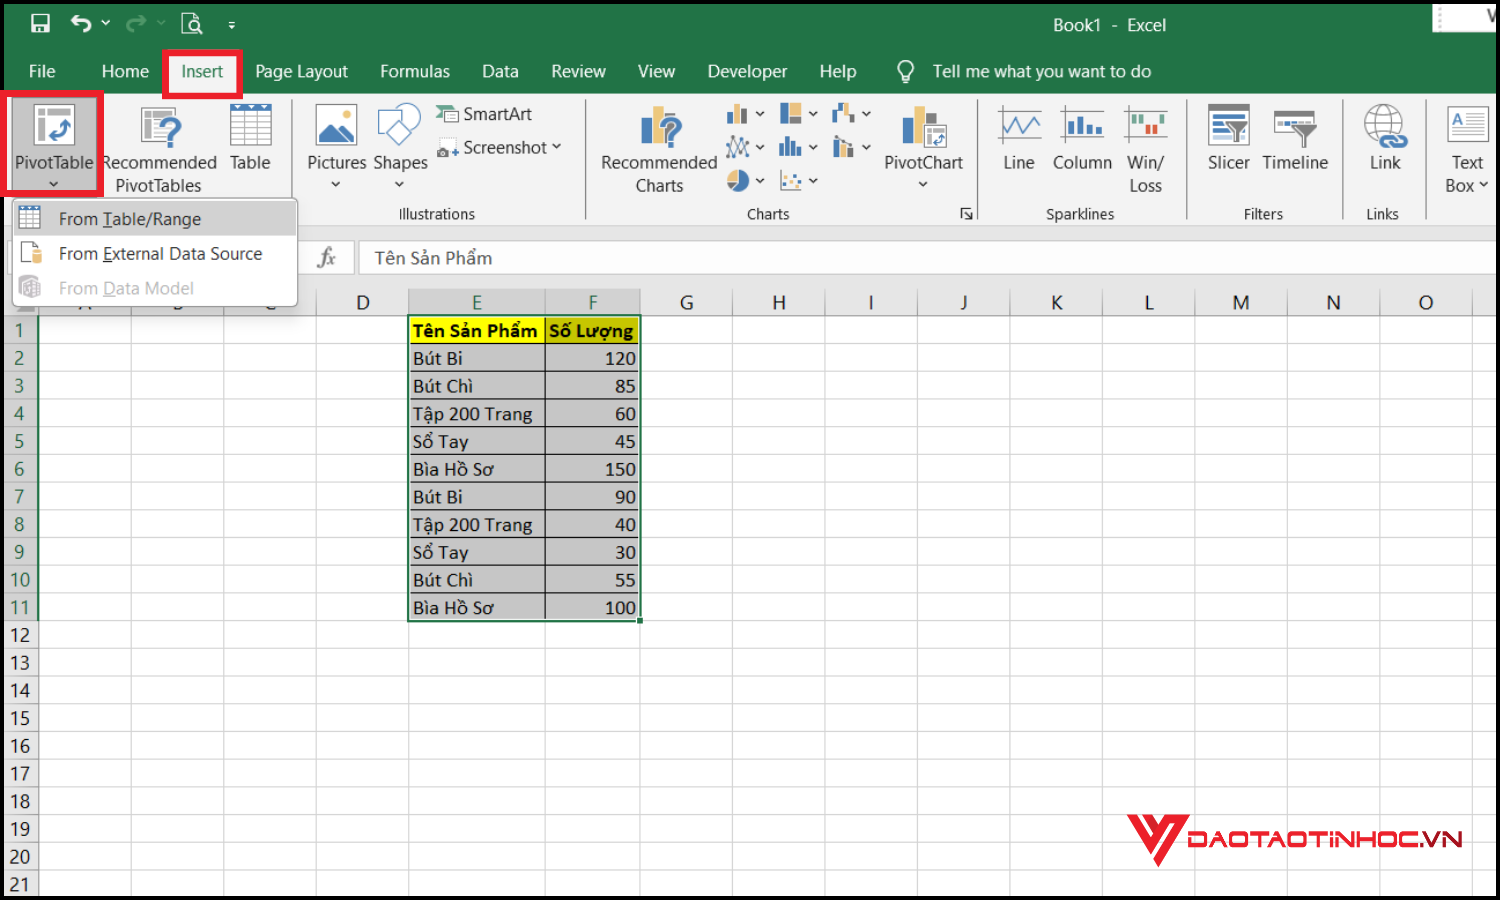
Task: Switch to the Formulas ribbon tab
Action: (415, 71)
